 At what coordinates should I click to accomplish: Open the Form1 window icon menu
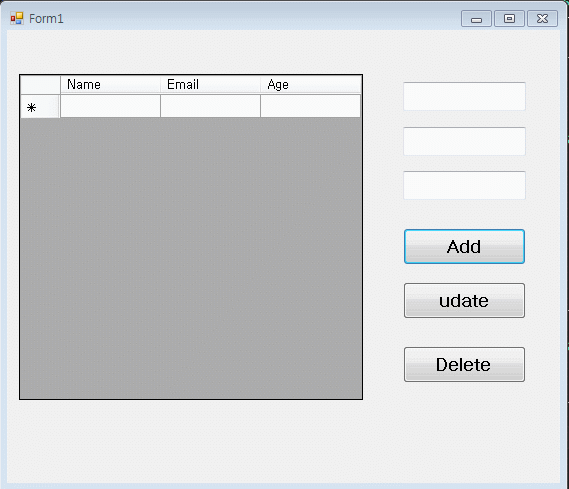click(17, 18)
